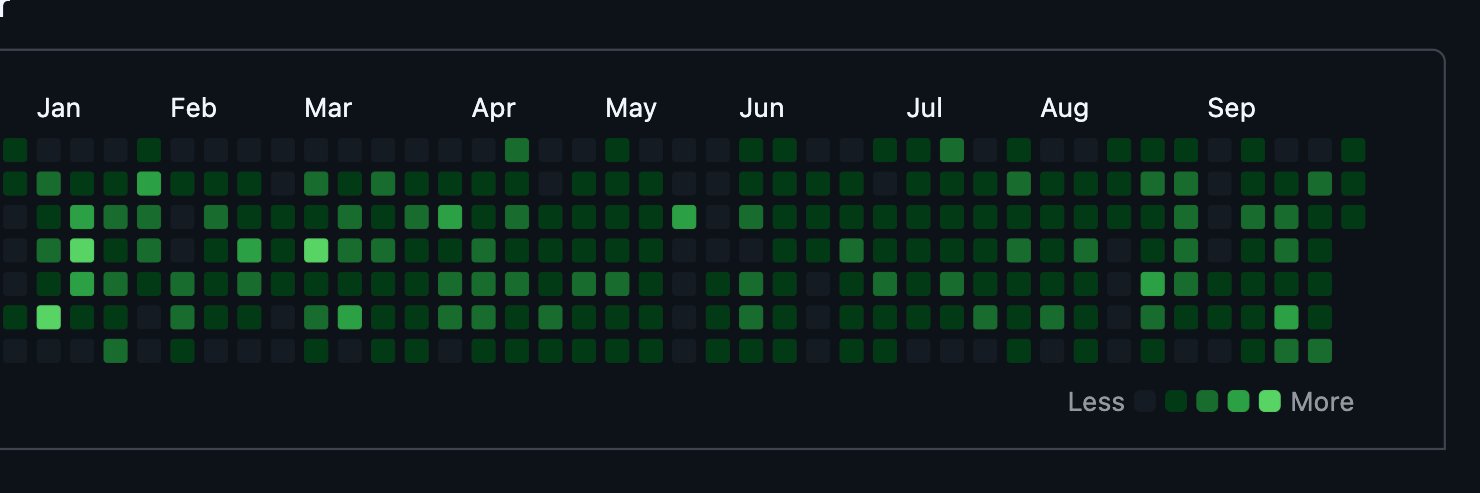Select the "Feb" month label

193,108
